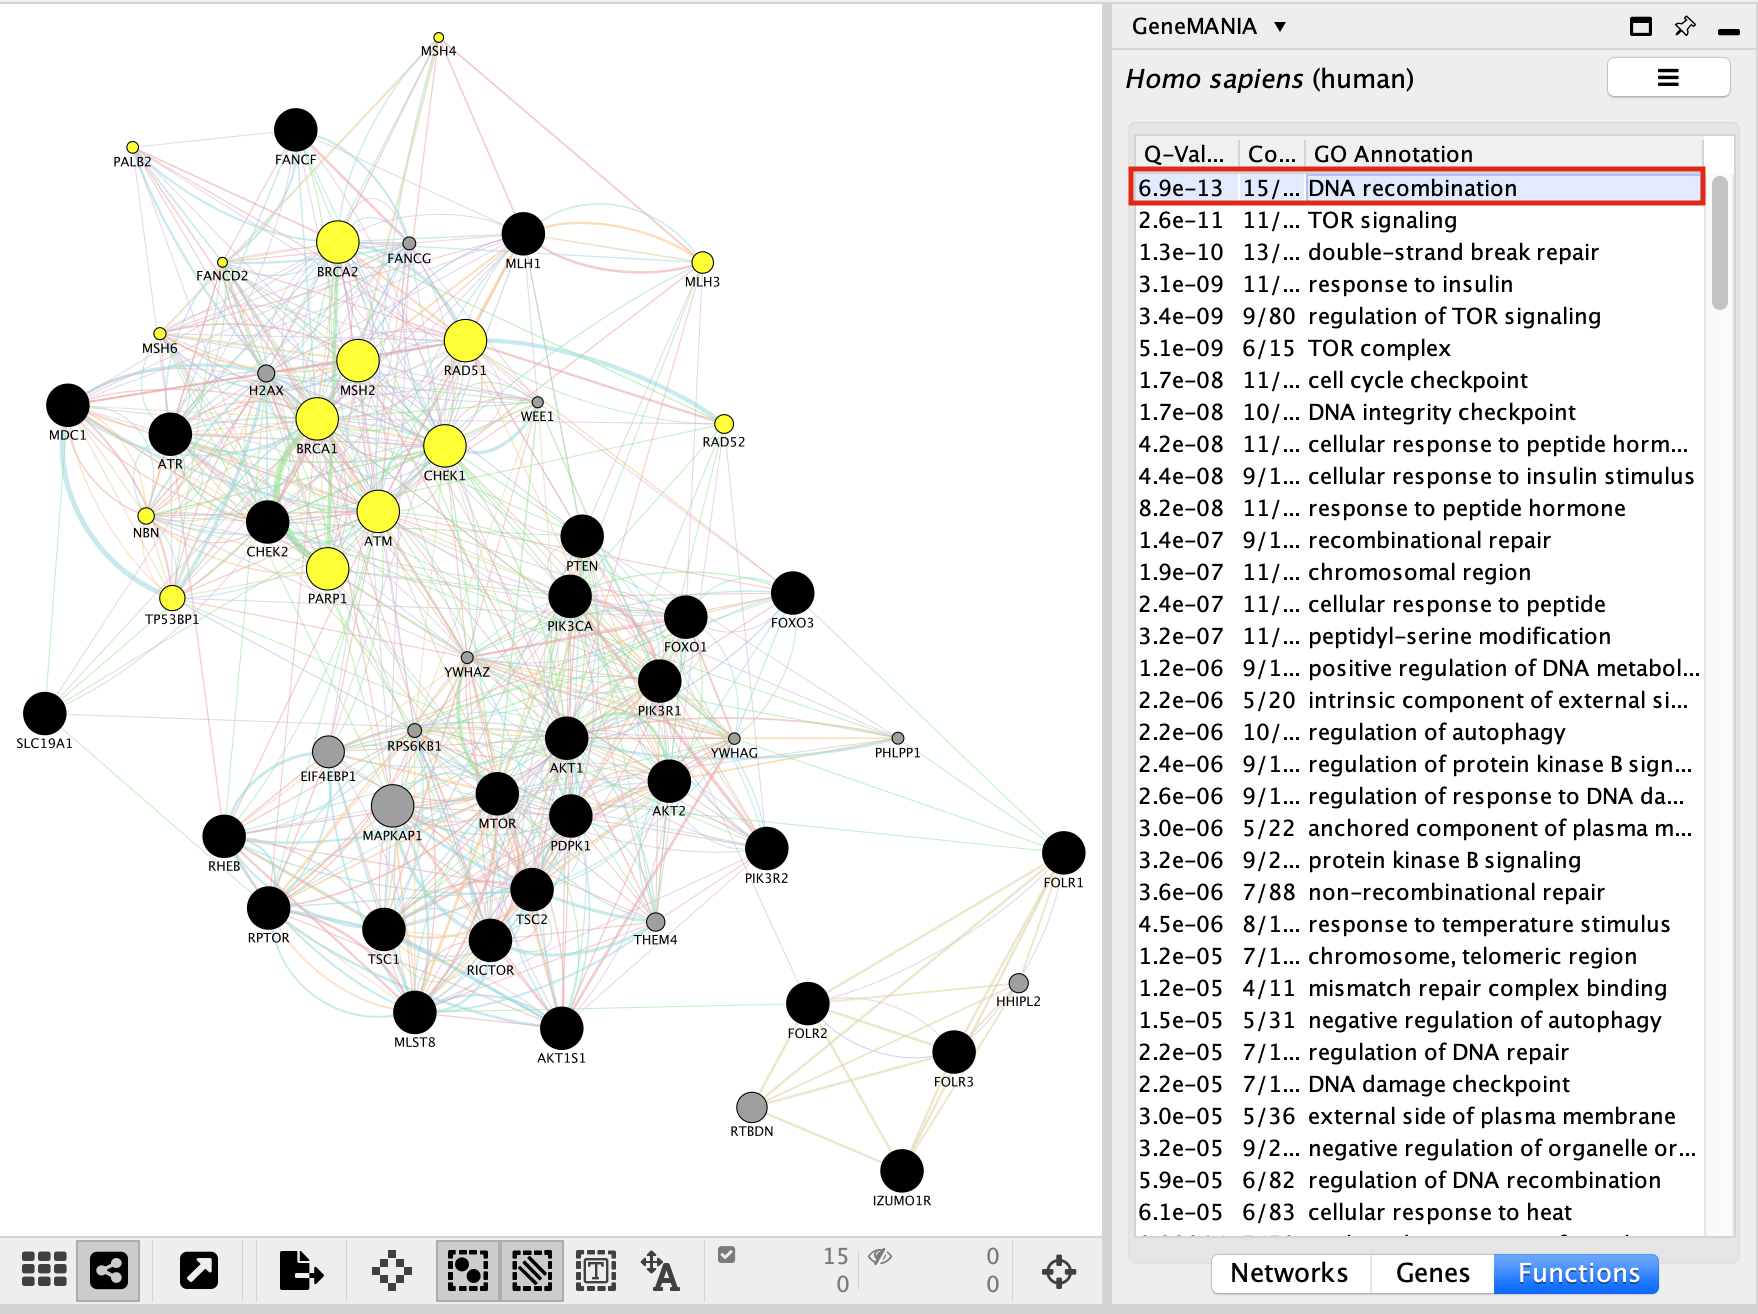Open the GeneMANIA panel dropdown arrow

click(1280, 27)
